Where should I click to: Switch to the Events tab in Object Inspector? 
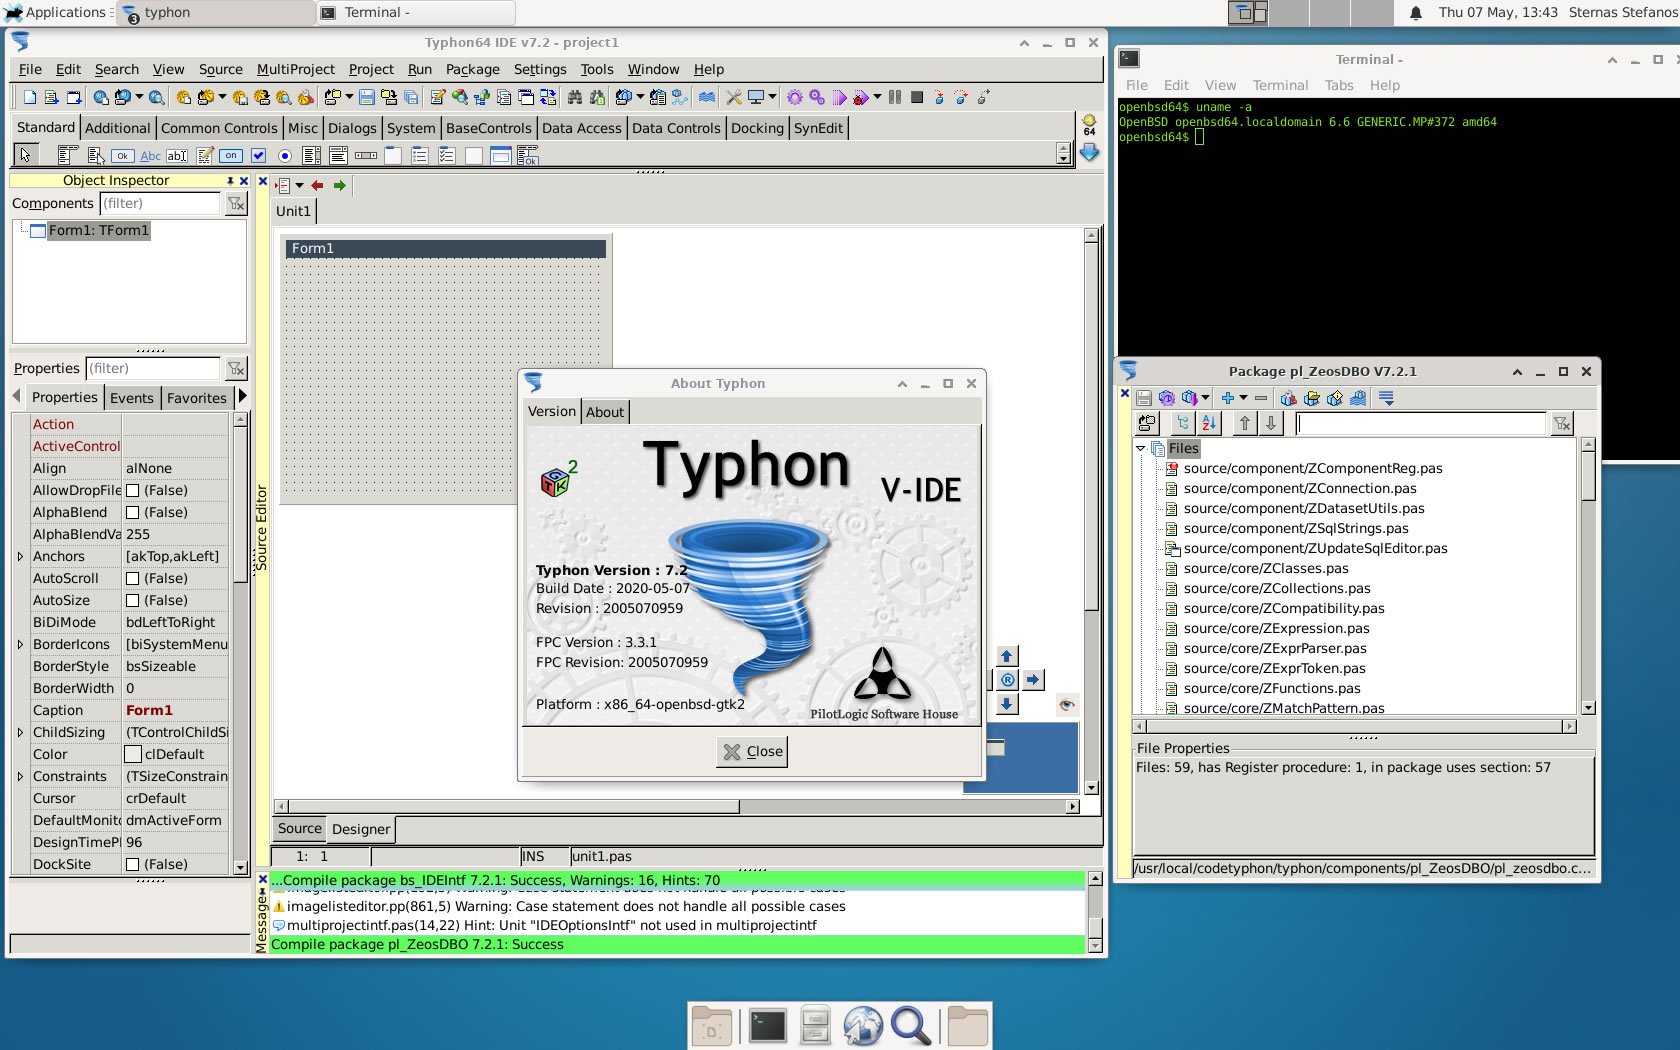coord(132,397)
